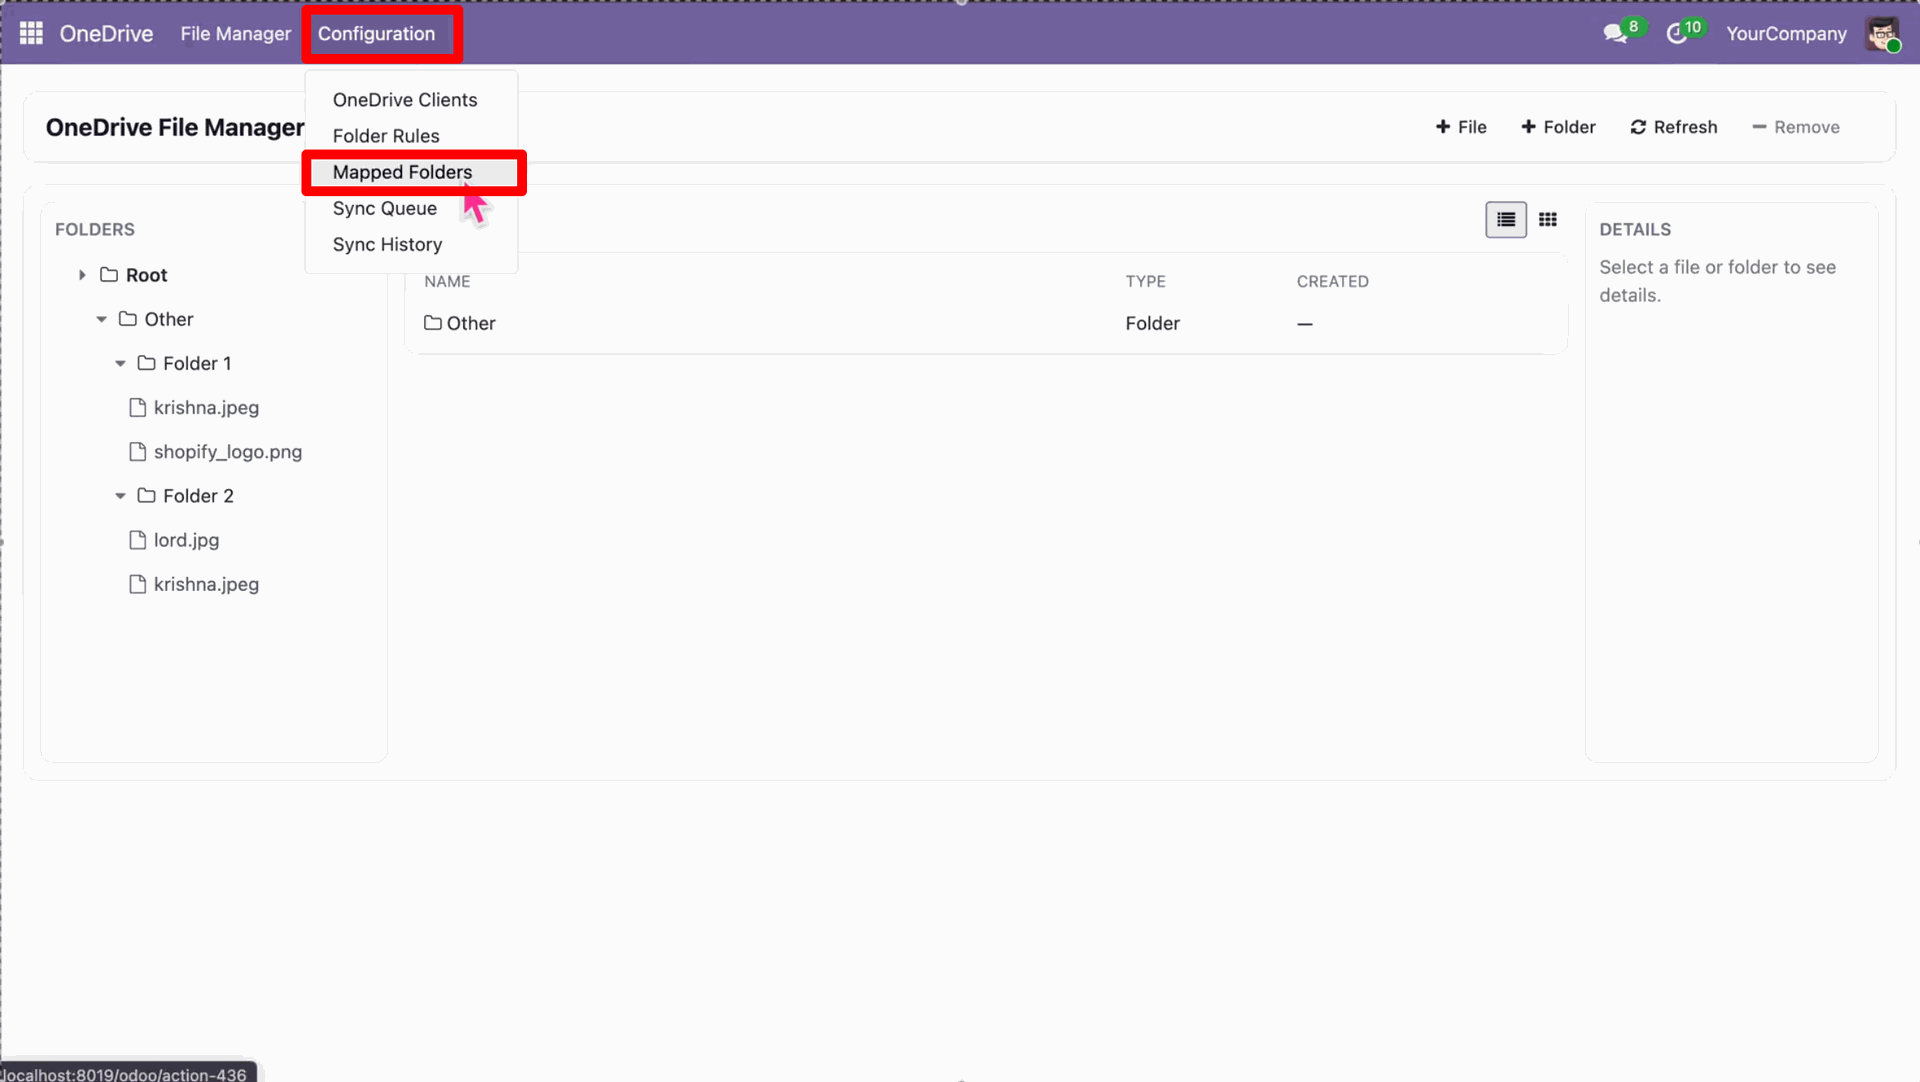Open the conversations chat bubble icon
This screenshot has height=1082, width=1920.
pos(1615,34)
